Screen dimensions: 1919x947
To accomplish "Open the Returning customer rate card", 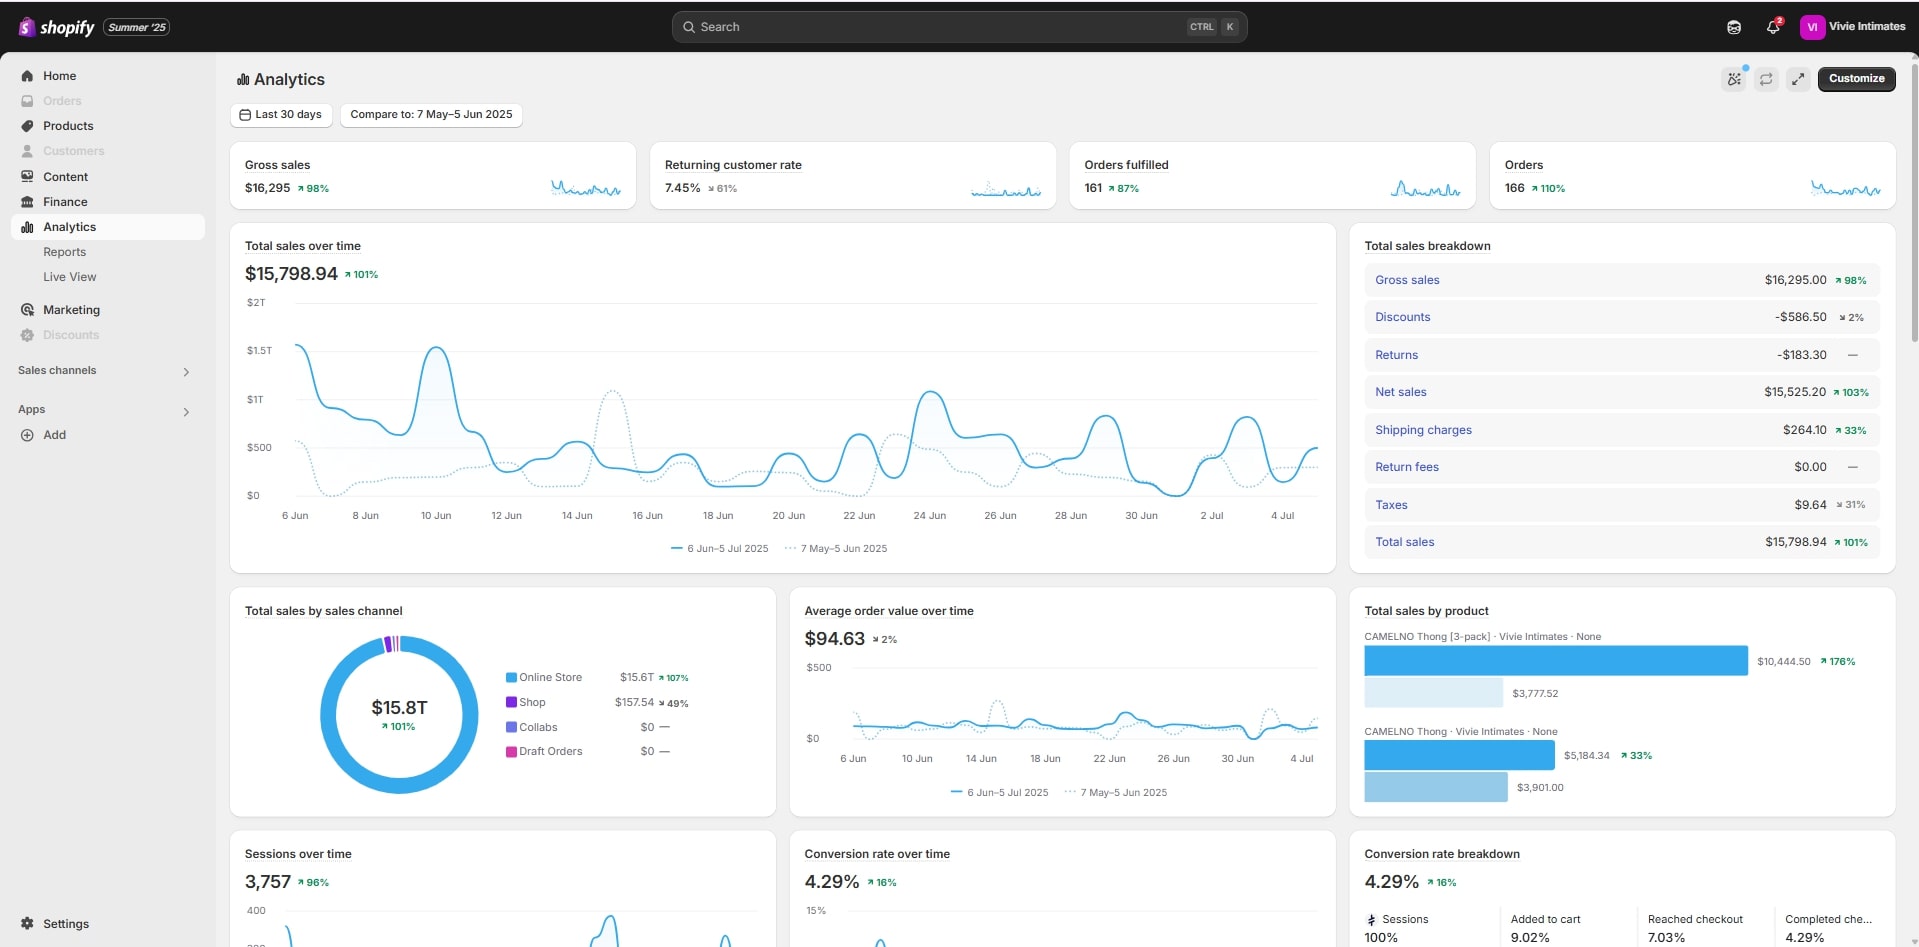I will pos(853,176).
